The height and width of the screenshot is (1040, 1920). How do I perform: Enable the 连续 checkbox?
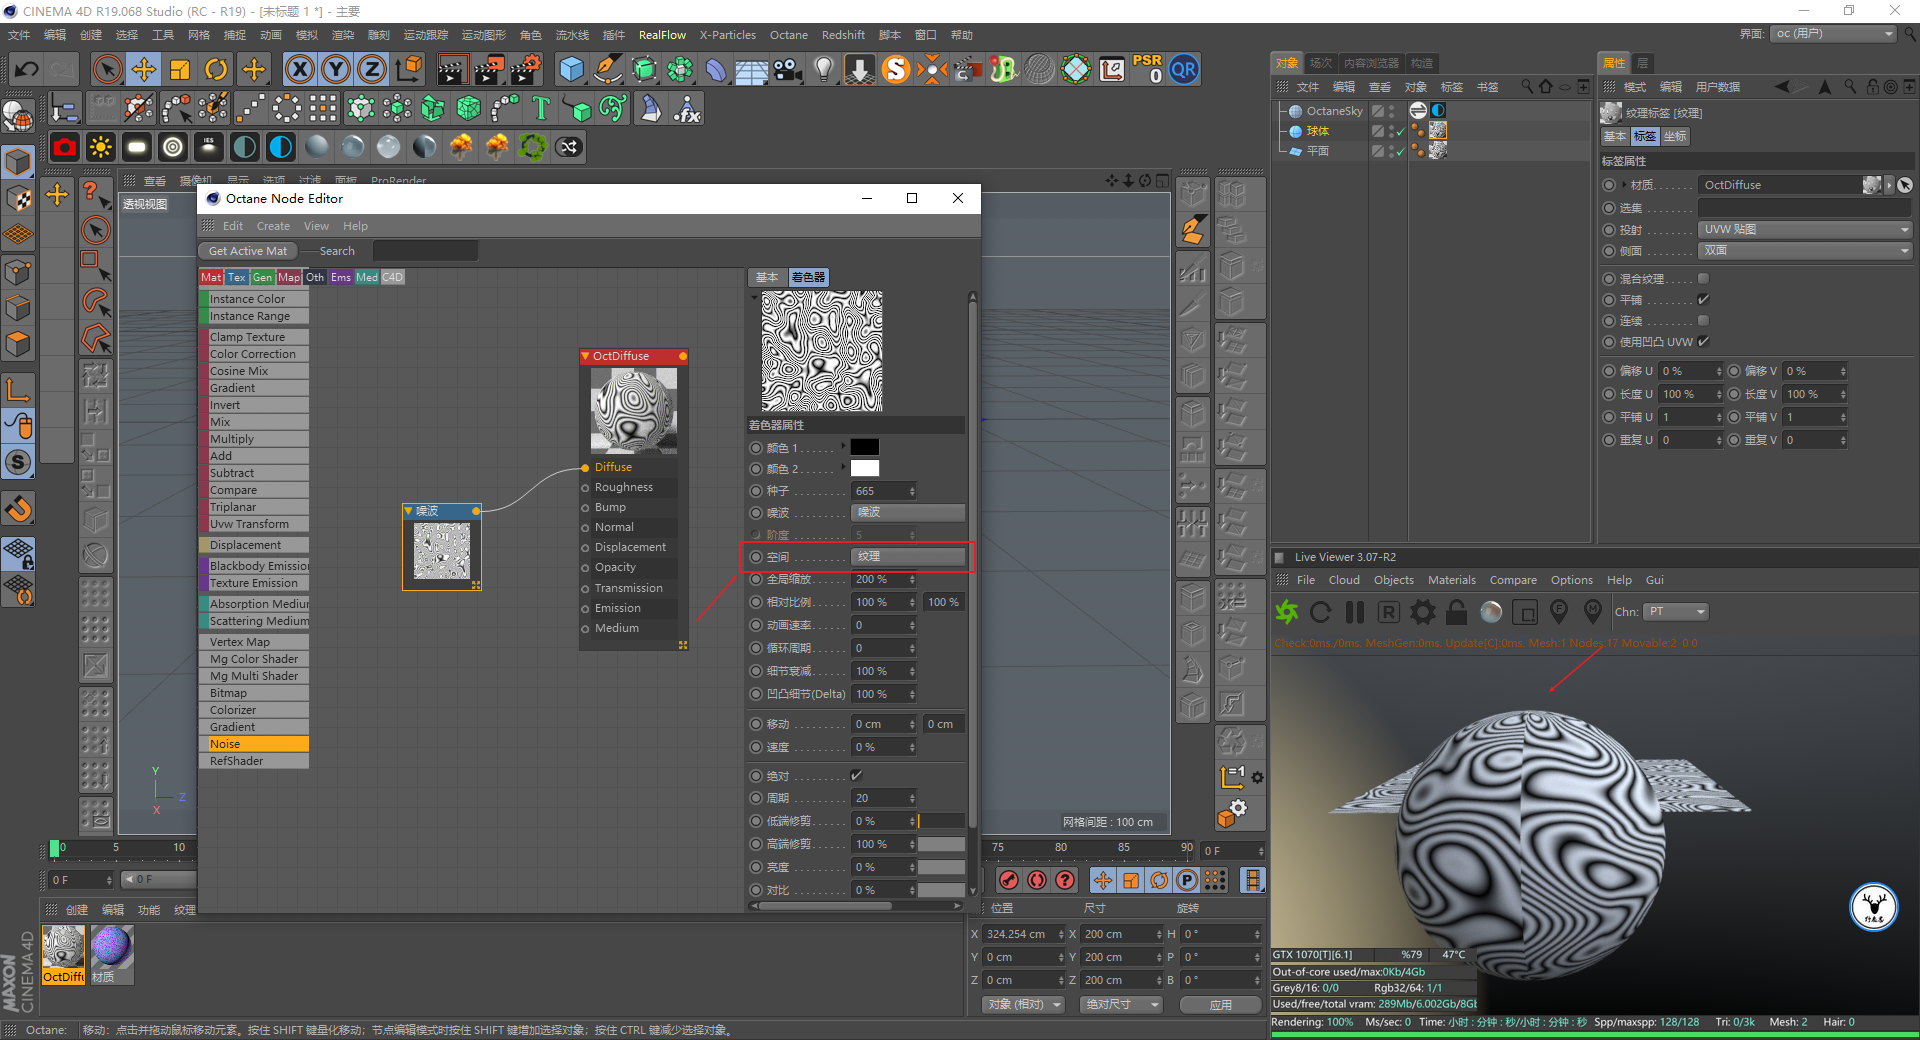(1703, 321)
